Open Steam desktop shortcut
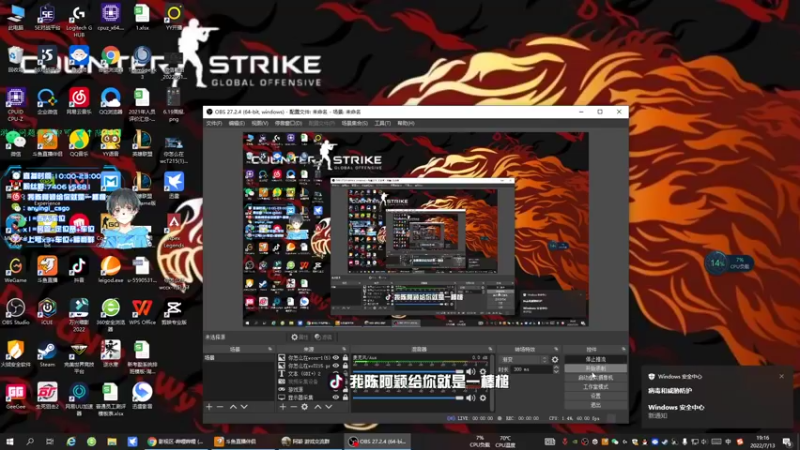 47,355
